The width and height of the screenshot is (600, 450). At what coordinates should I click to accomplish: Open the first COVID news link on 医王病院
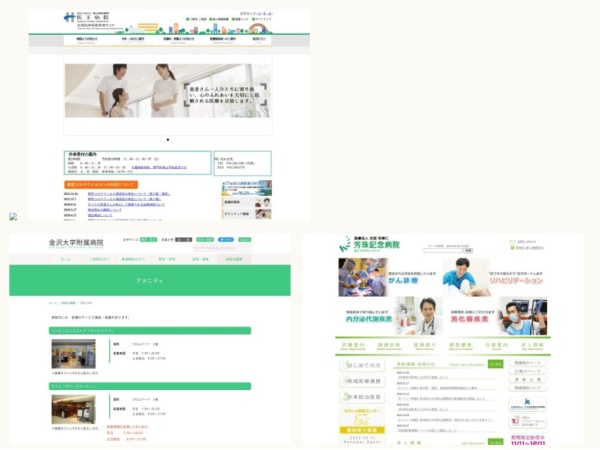[x=129, y=194]
